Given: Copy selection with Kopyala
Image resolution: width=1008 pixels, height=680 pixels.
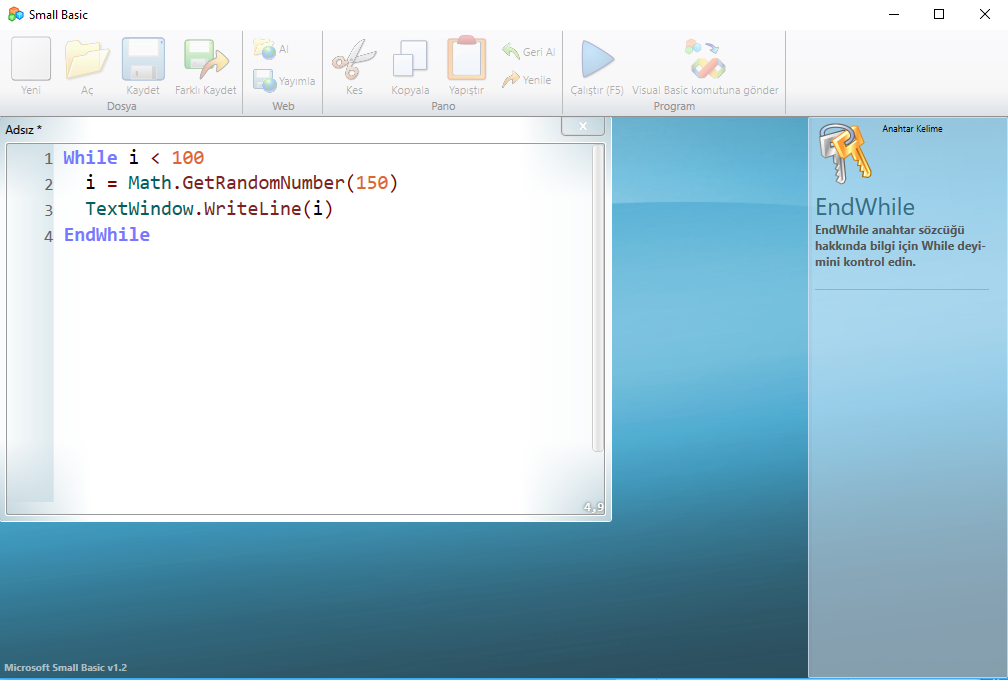Looking at the screenshot, I should tap(410, 66).
